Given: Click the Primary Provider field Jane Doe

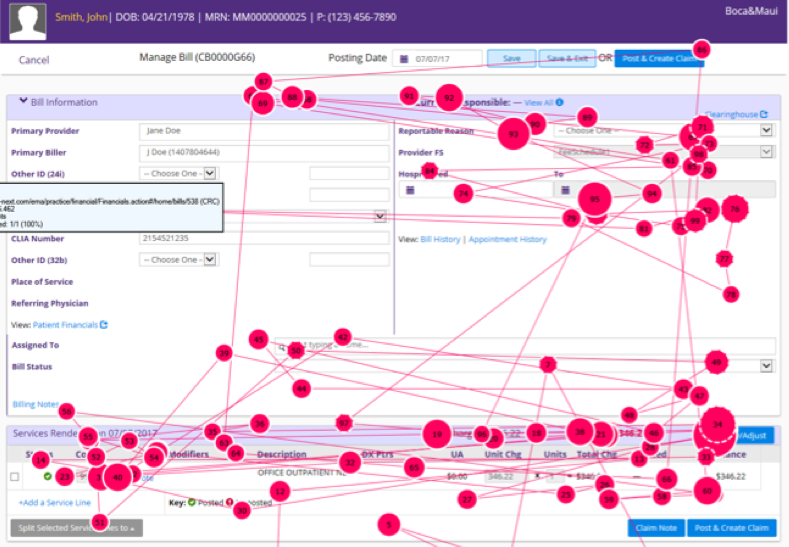Looking at the screenshot, I should click(264, 131).
